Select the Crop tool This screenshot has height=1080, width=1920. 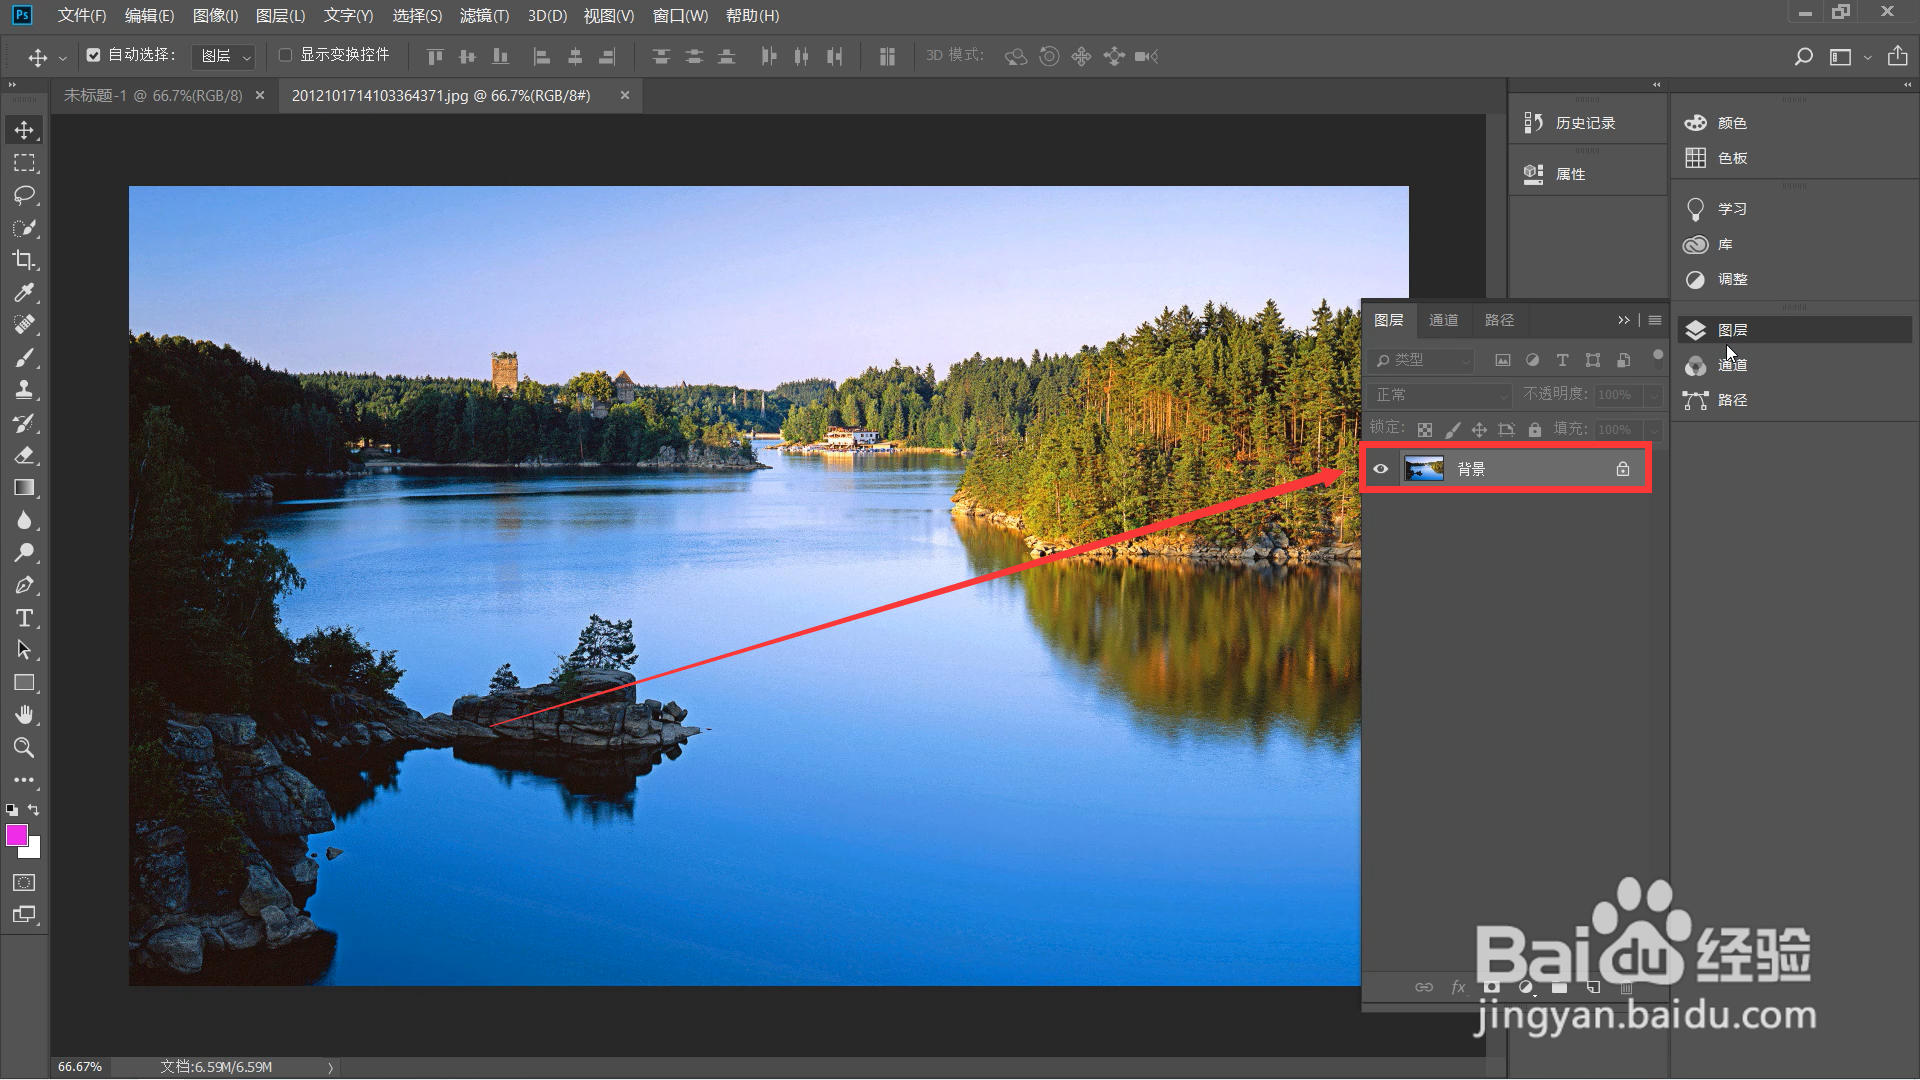pyautogui.click(x=24, y=260)
